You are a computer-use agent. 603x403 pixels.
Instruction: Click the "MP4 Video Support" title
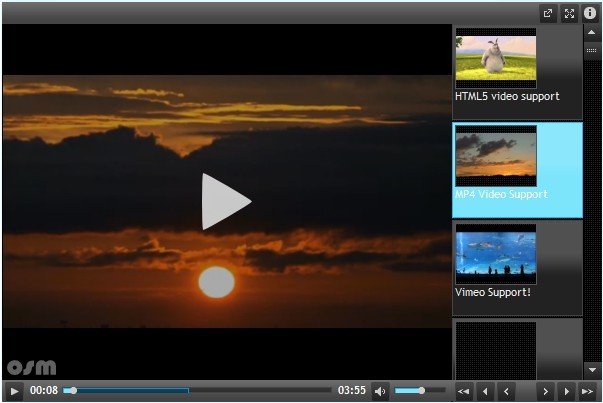(501, 194)
